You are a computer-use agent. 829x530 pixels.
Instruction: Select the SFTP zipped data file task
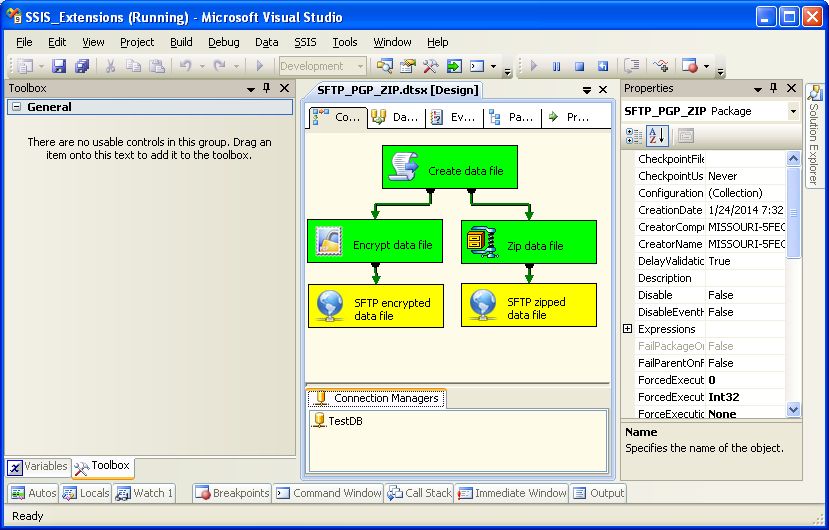[529, 305]
